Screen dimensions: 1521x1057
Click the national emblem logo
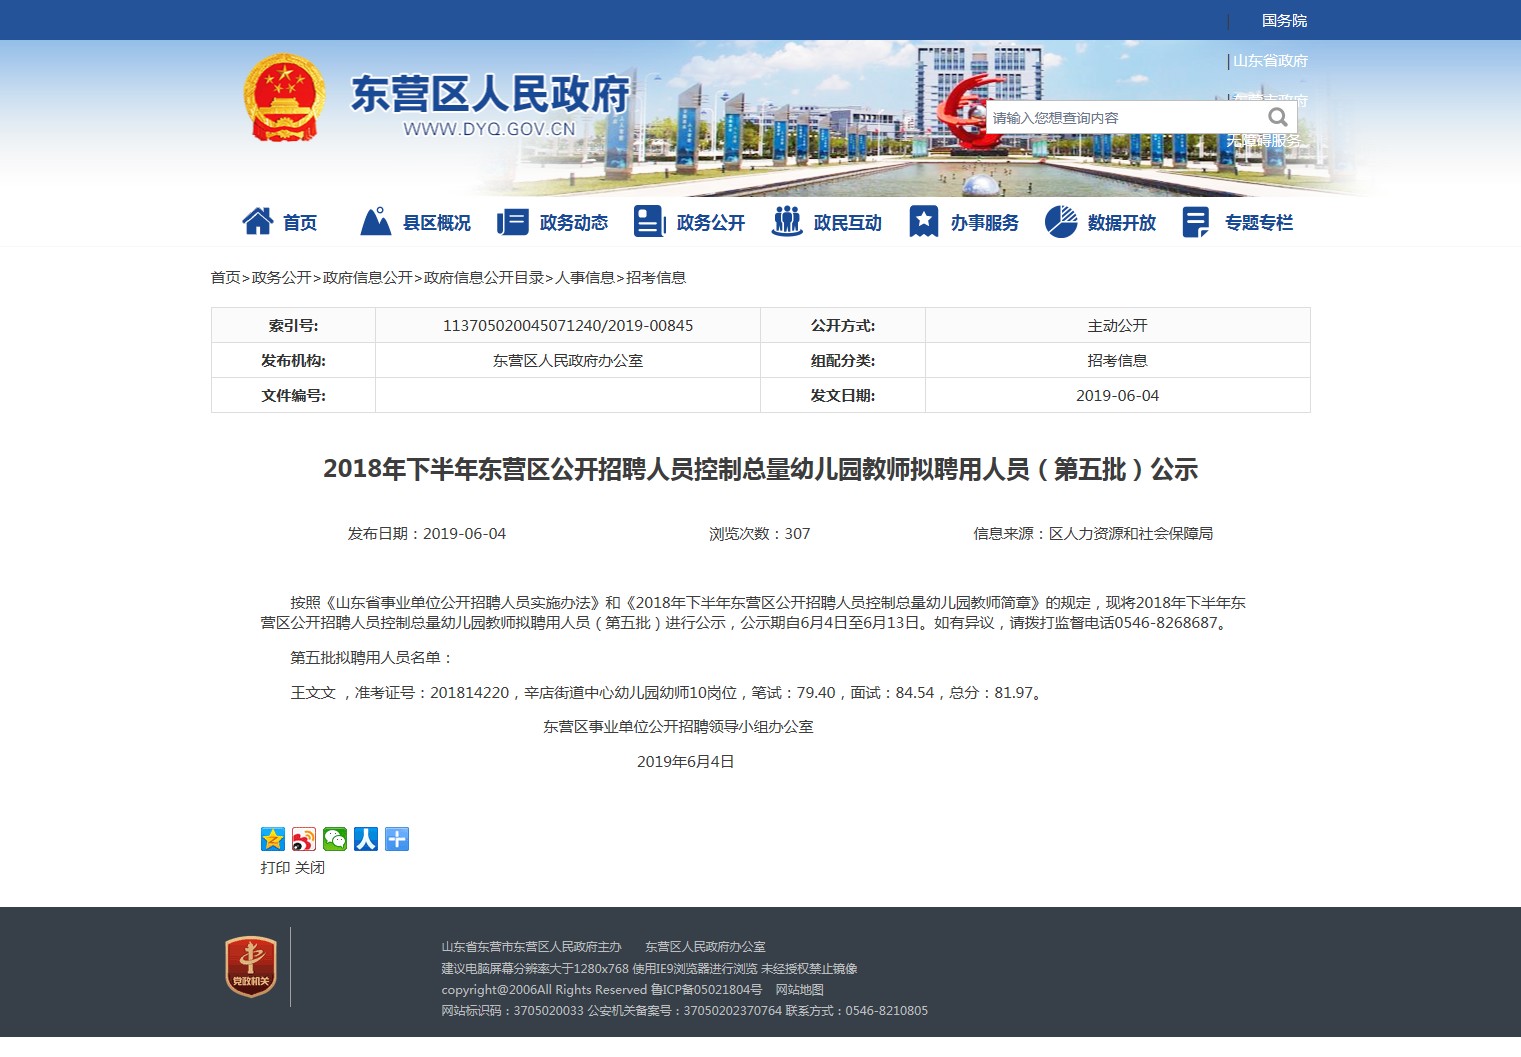[285, 98]
